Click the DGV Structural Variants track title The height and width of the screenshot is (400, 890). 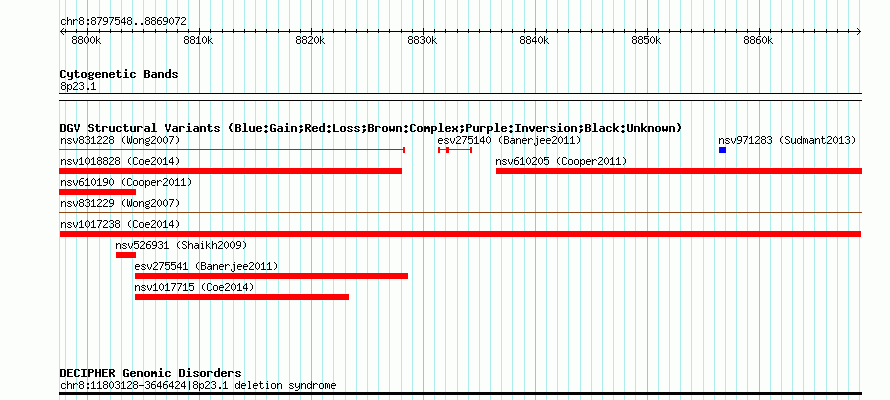click(371, 128)
